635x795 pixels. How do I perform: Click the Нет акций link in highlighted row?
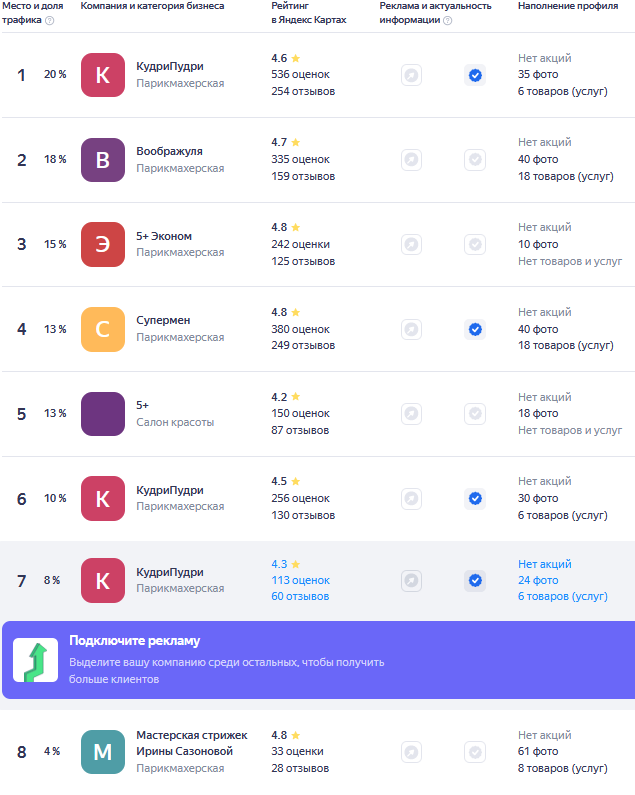pos(545,564)
